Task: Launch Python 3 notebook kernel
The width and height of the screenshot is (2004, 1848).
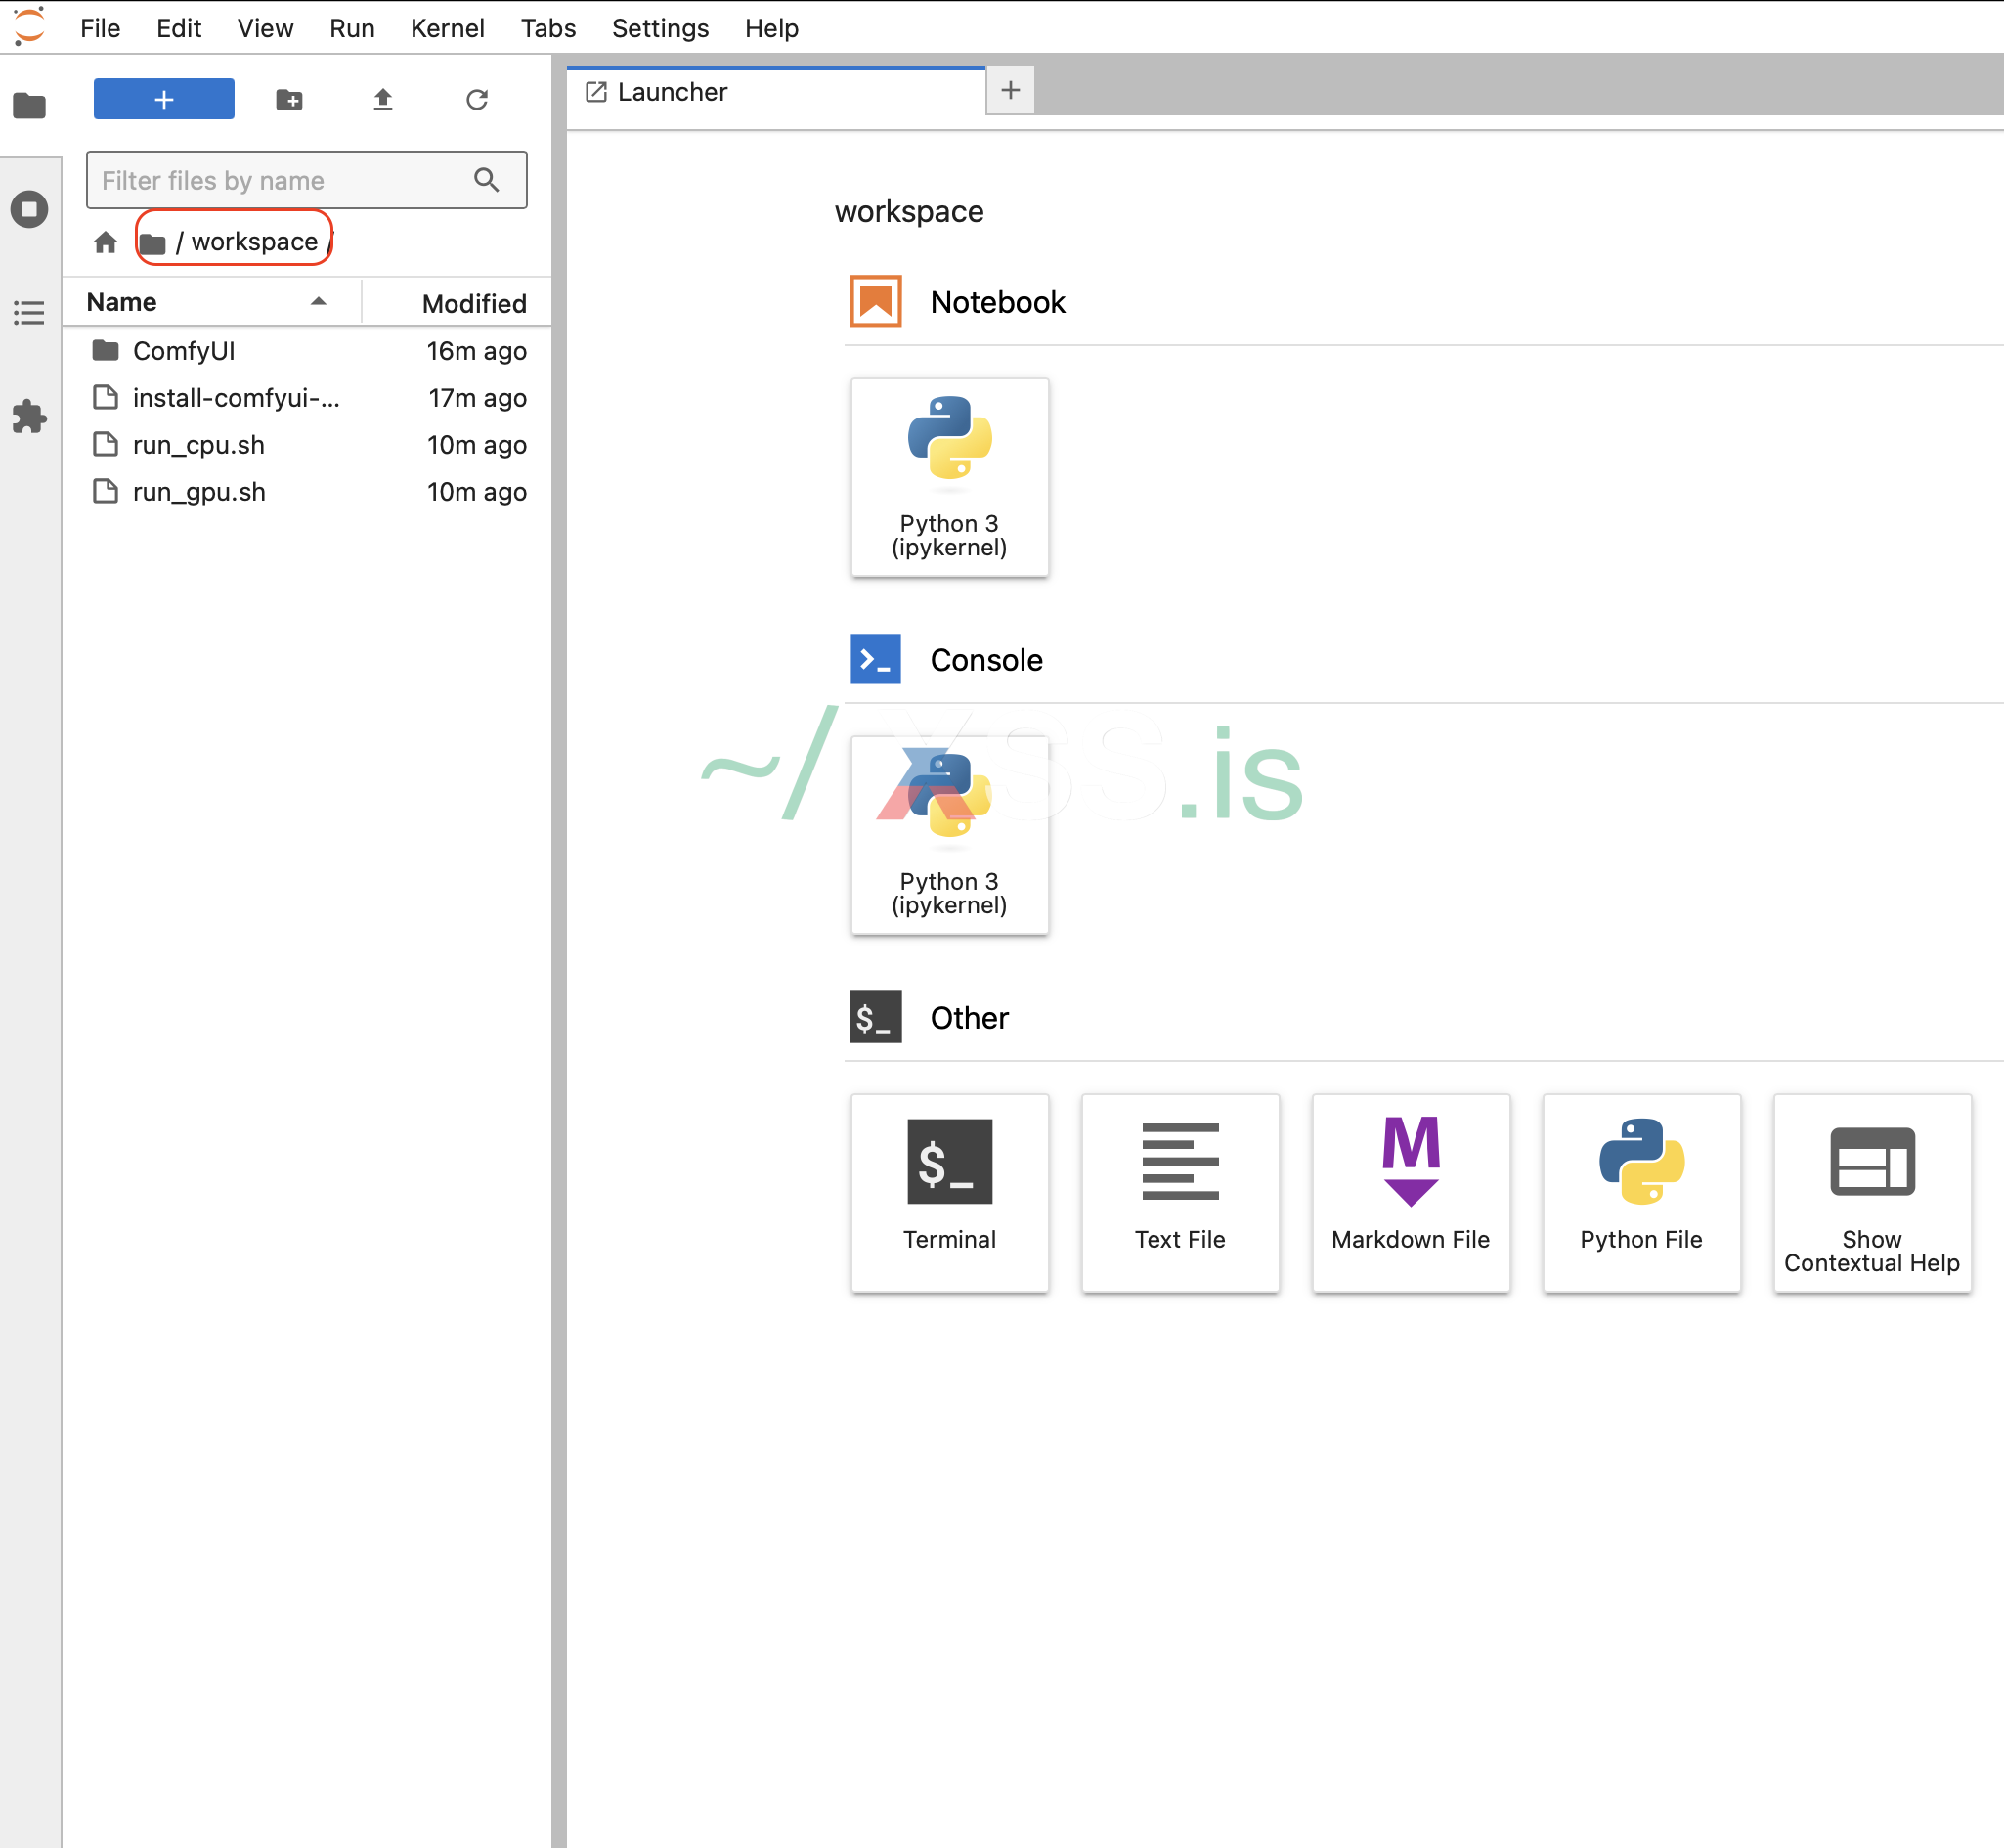Action: point(949,476)
